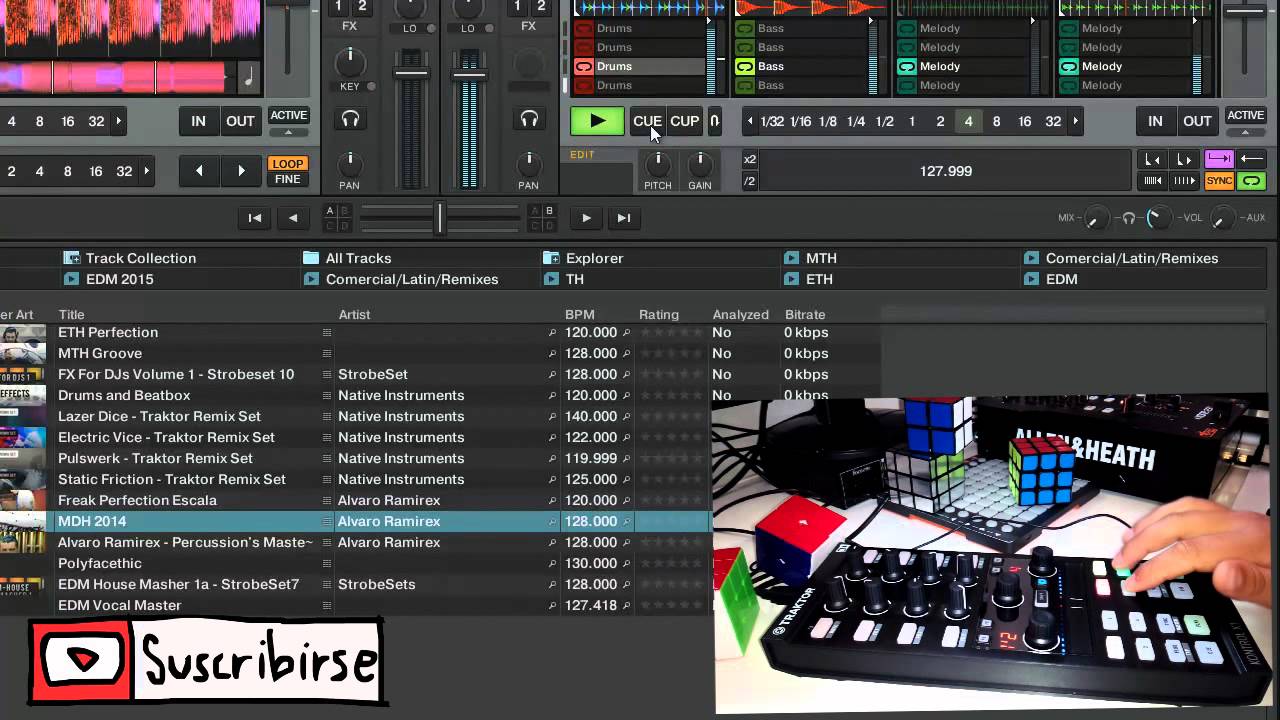Click the magenta snap-to-end icon
This screenshot has height=720, width=1280.
point(1219,159)
